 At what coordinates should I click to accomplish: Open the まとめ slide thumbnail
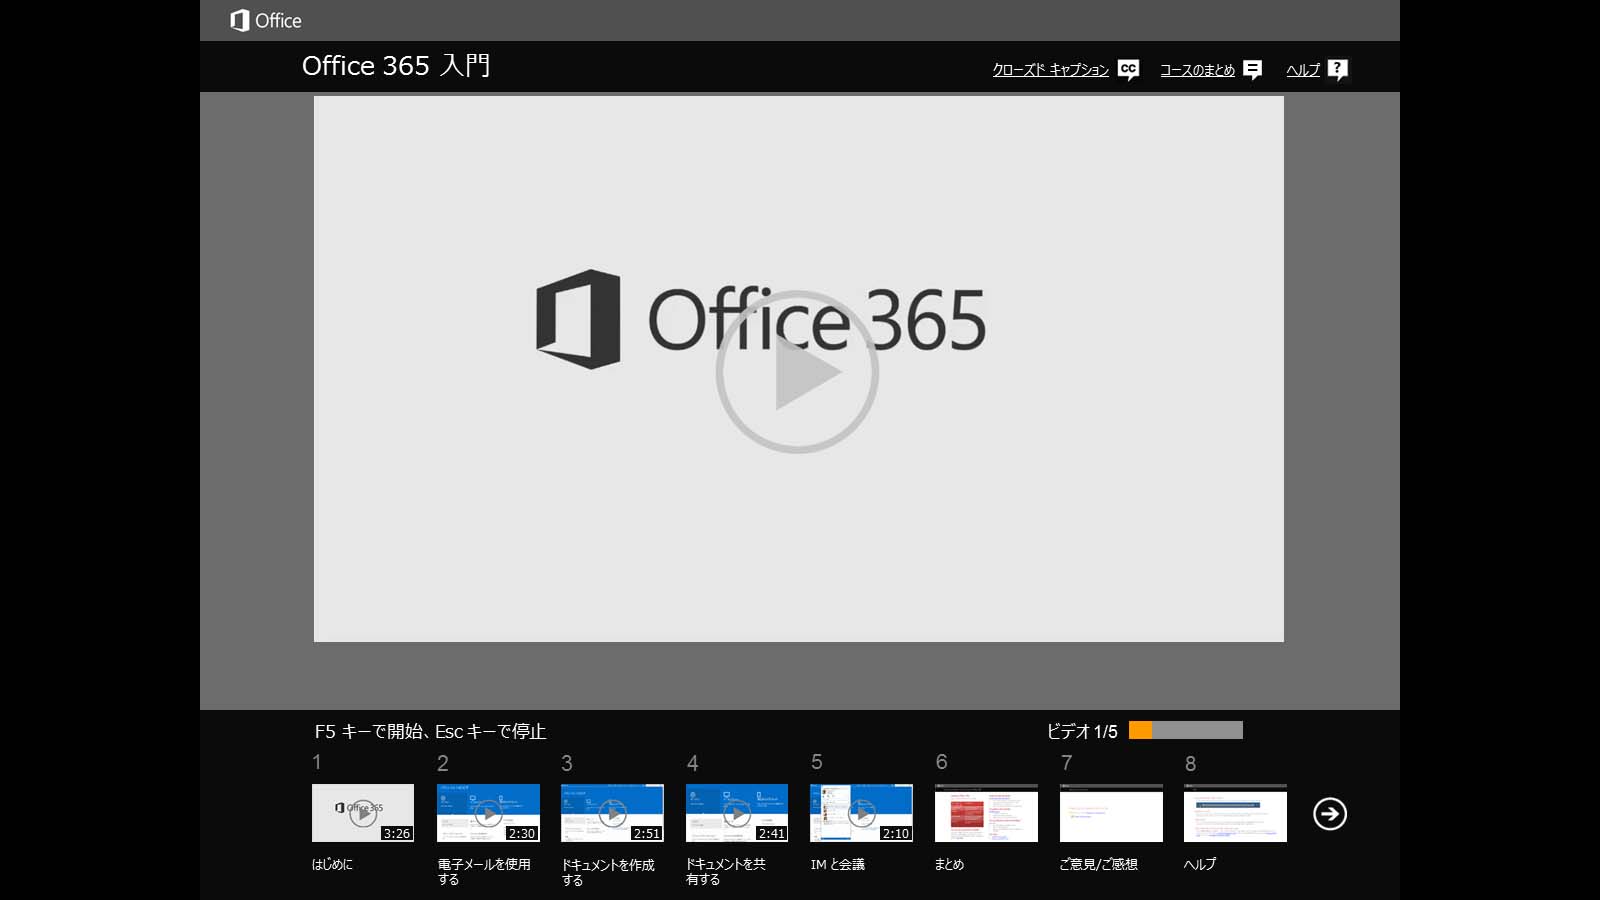point(986,813)
